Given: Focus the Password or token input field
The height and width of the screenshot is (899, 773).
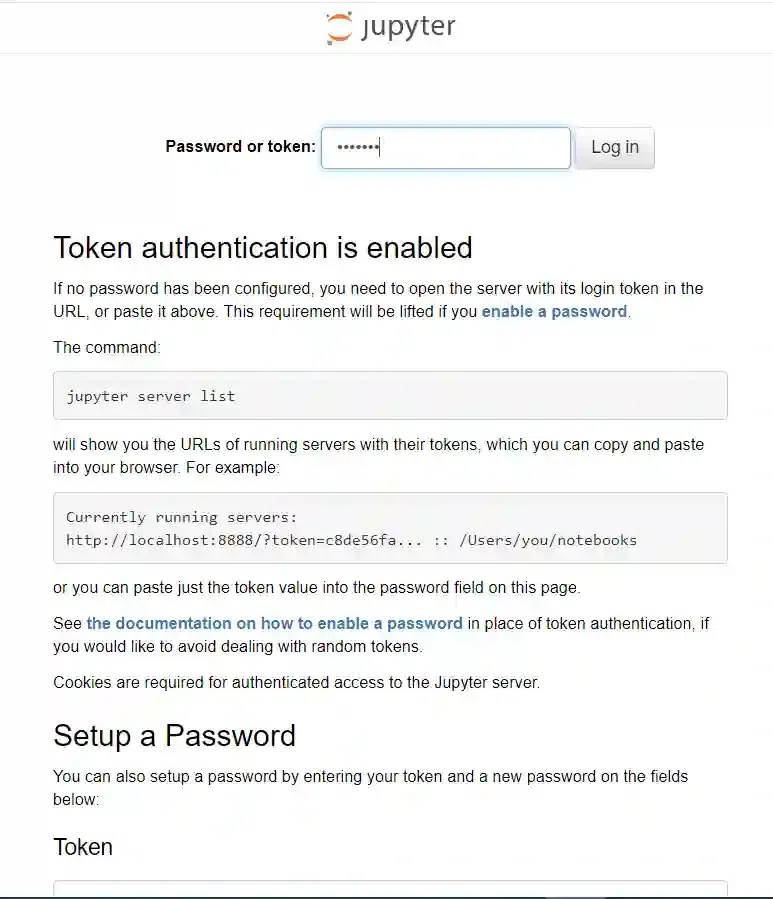Looking at the screenshot, I should [x=445, y=148].
